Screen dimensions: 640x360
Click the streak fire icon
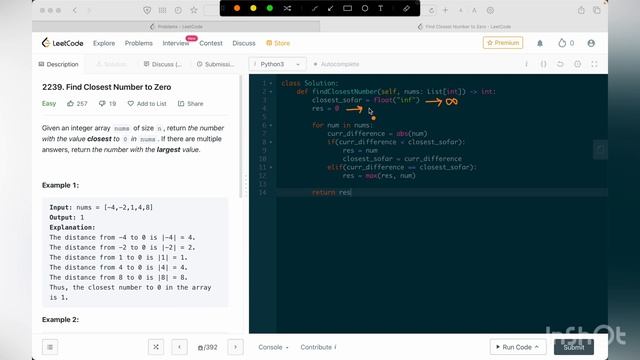point(562,43)
